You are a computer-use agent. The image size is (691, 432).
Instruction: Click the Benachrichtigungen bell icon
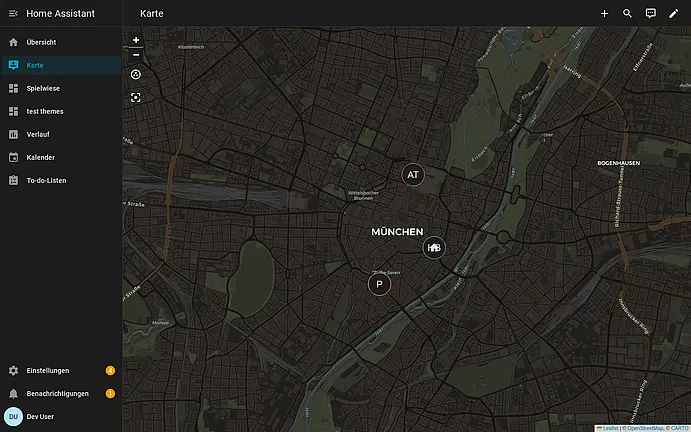point(14,394)
